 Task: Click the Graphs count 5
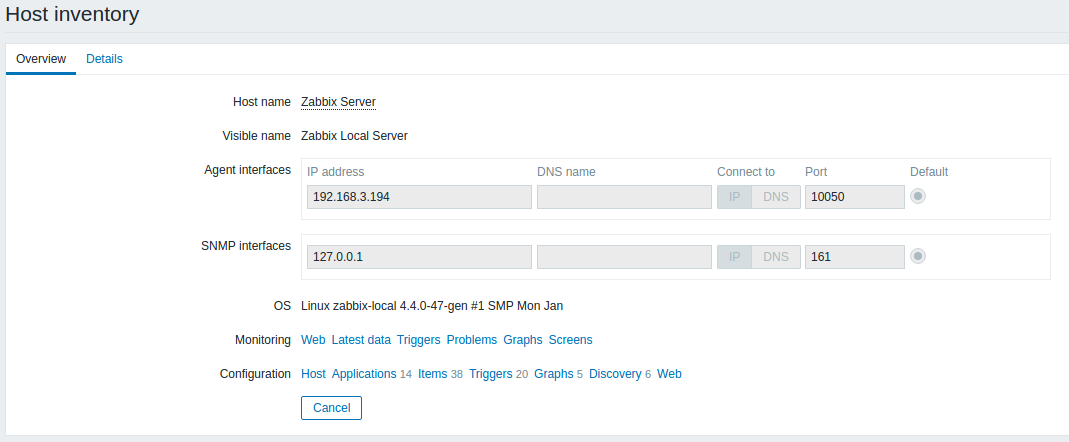[579, 374]
